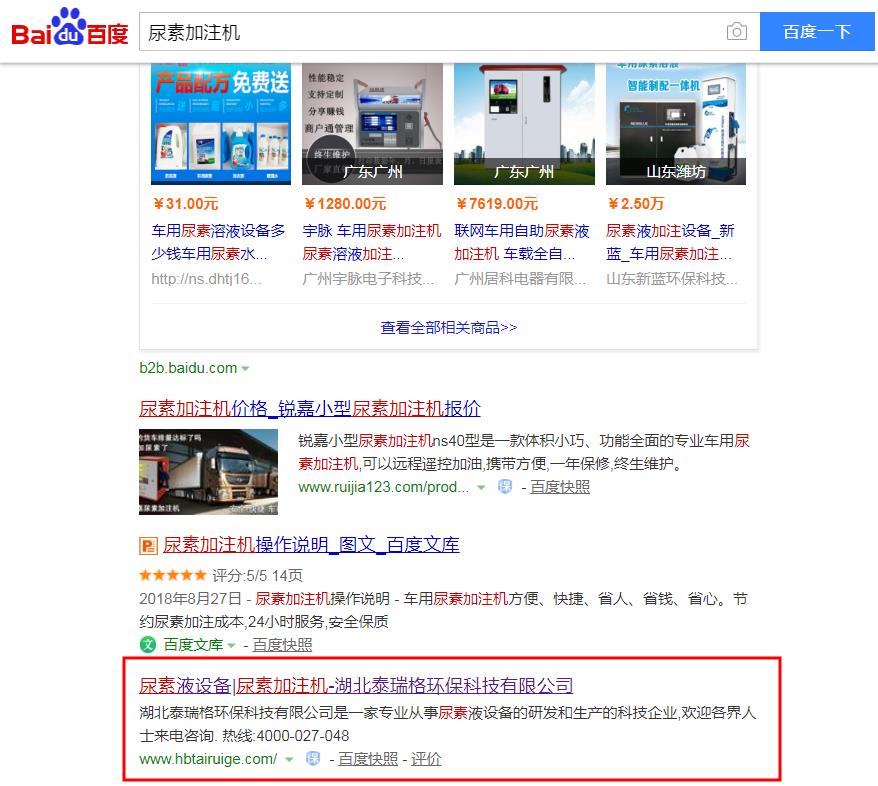Click www.hbtairuige.com/ URL text
The height and width of the screenshot is (786, 878).
click(208, 759)
